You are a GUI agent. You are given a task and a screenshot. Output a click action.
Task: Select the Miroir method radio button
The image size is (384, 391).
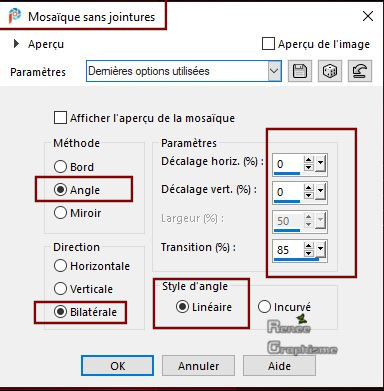coord(60,213)
